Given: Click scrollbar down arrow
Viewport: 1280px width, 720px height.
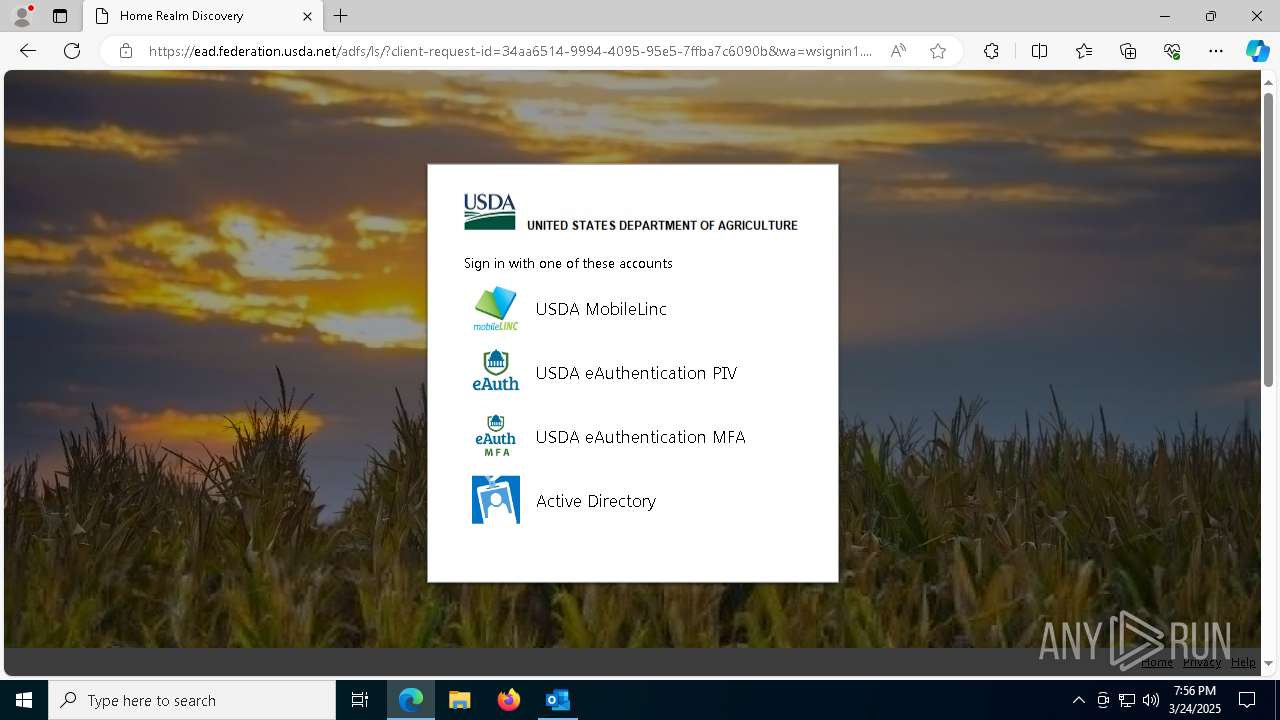Looking at the screenshot, I should pos(1268,663).
